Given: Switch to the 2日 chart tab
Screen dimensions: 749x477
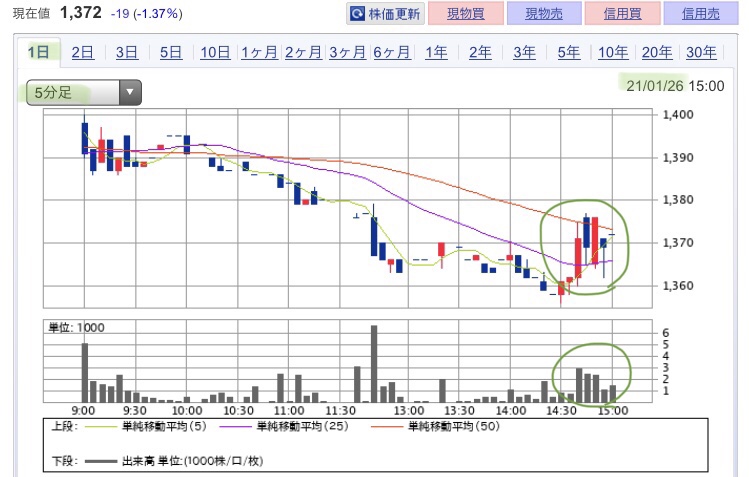Looking at the screenshot, I should pos(83,53).
